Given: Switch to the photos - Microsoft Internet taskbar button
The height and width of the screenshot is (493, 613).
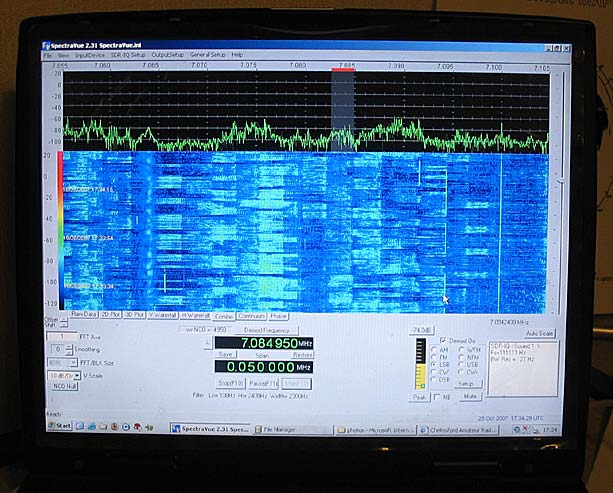Looking at the screenshot, I should coord(375,430).
